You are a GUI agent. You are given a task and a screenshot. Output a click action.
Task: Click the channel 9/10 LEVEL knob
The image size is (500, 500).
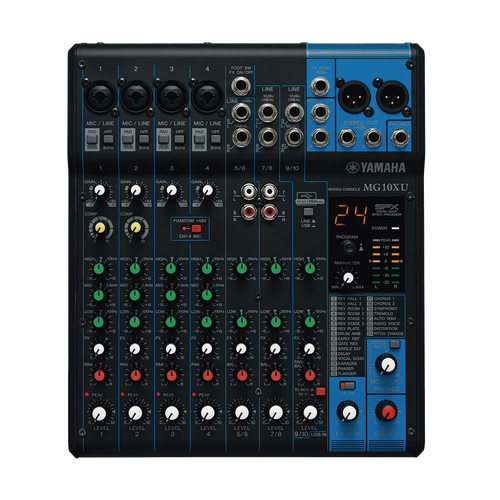[310, 413]
